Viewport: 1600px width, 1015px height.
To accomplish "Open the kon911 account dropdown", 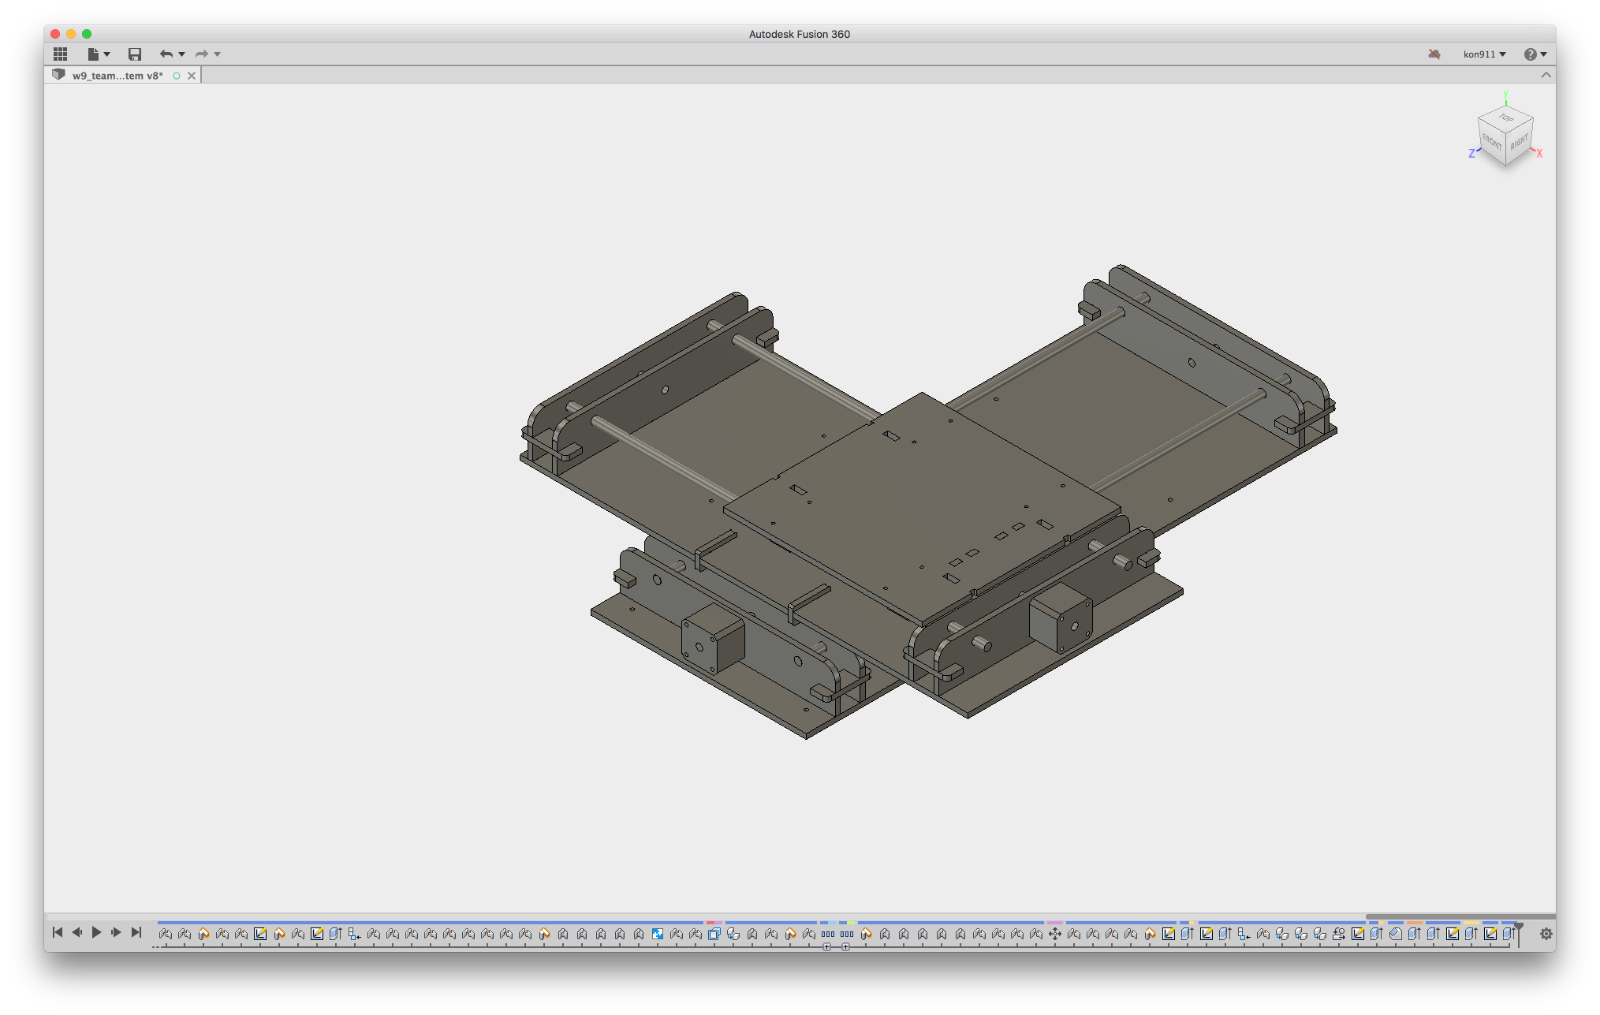I will point(1484,54).
